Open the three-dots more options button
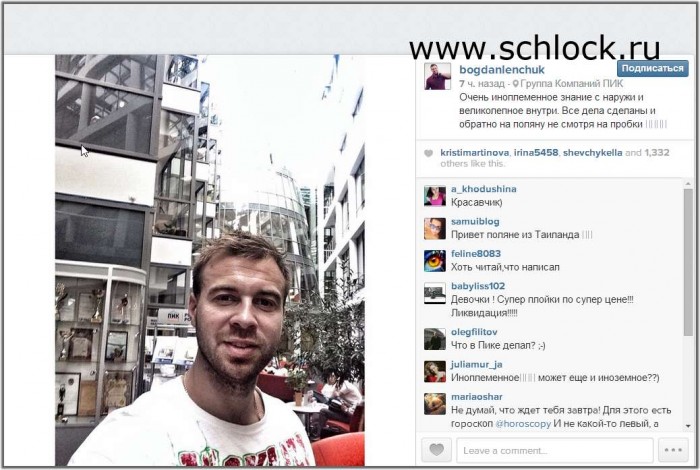700x470 pixels. pos(673,450)
